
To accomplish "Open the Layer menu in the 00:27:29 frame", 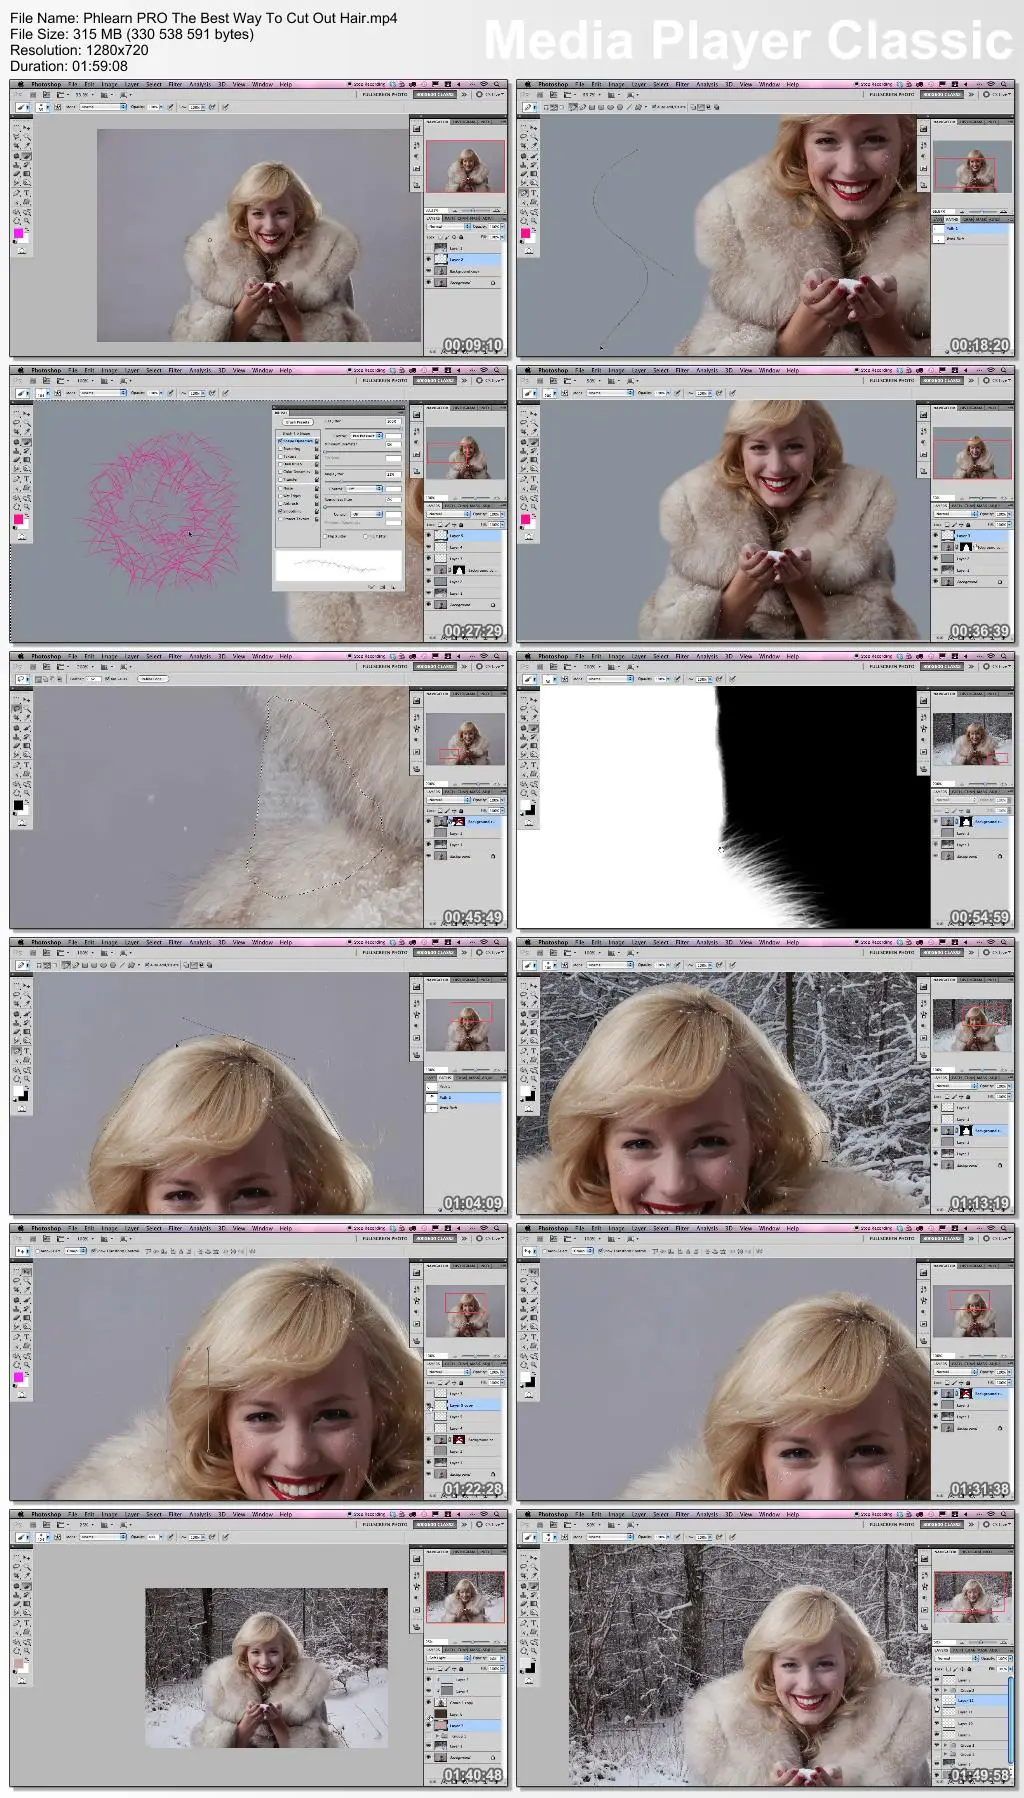I will 132,371.
